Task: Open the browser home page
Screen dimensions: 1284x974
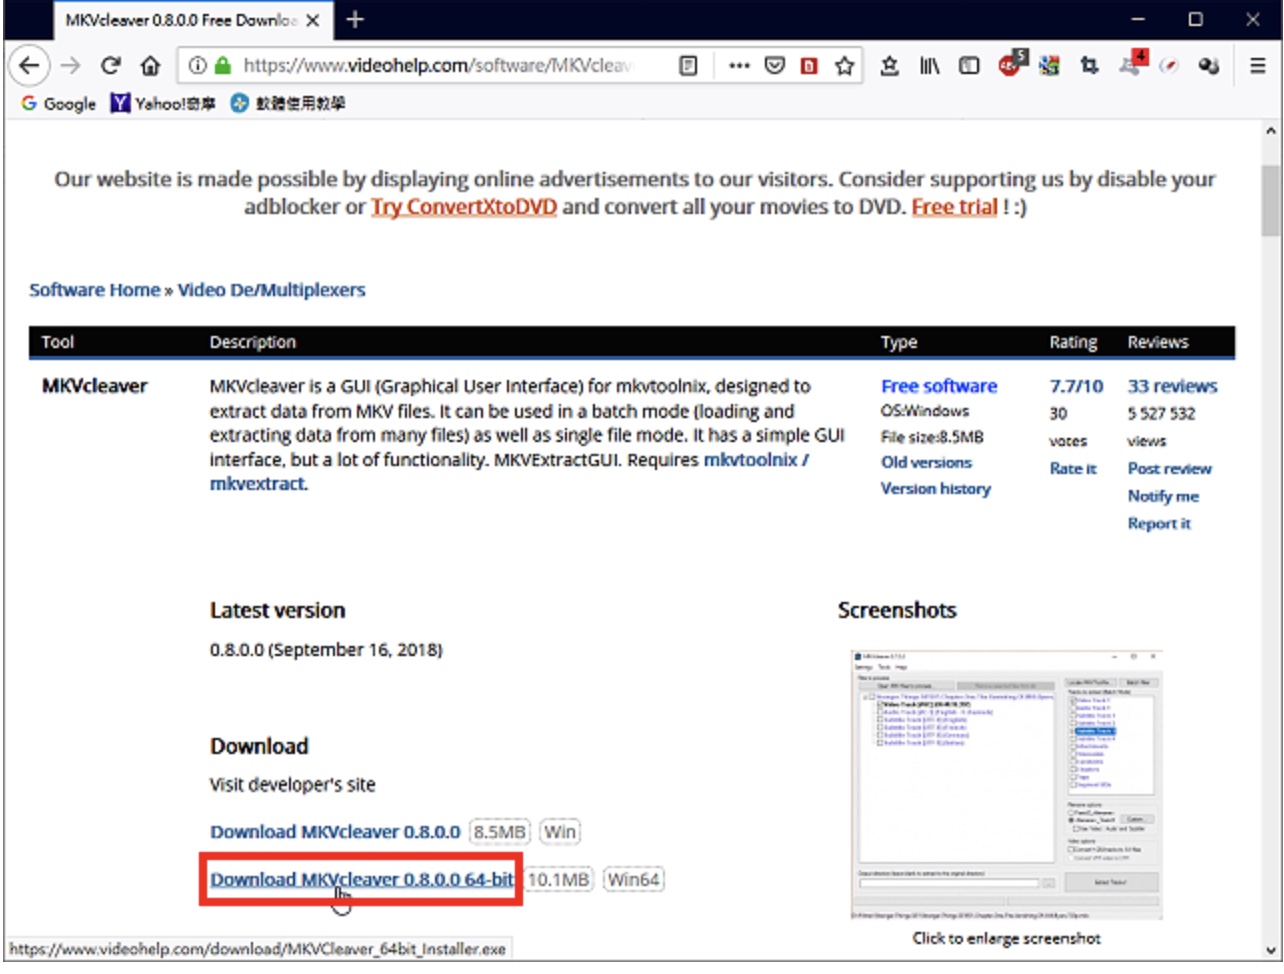Action: [150, 66]
